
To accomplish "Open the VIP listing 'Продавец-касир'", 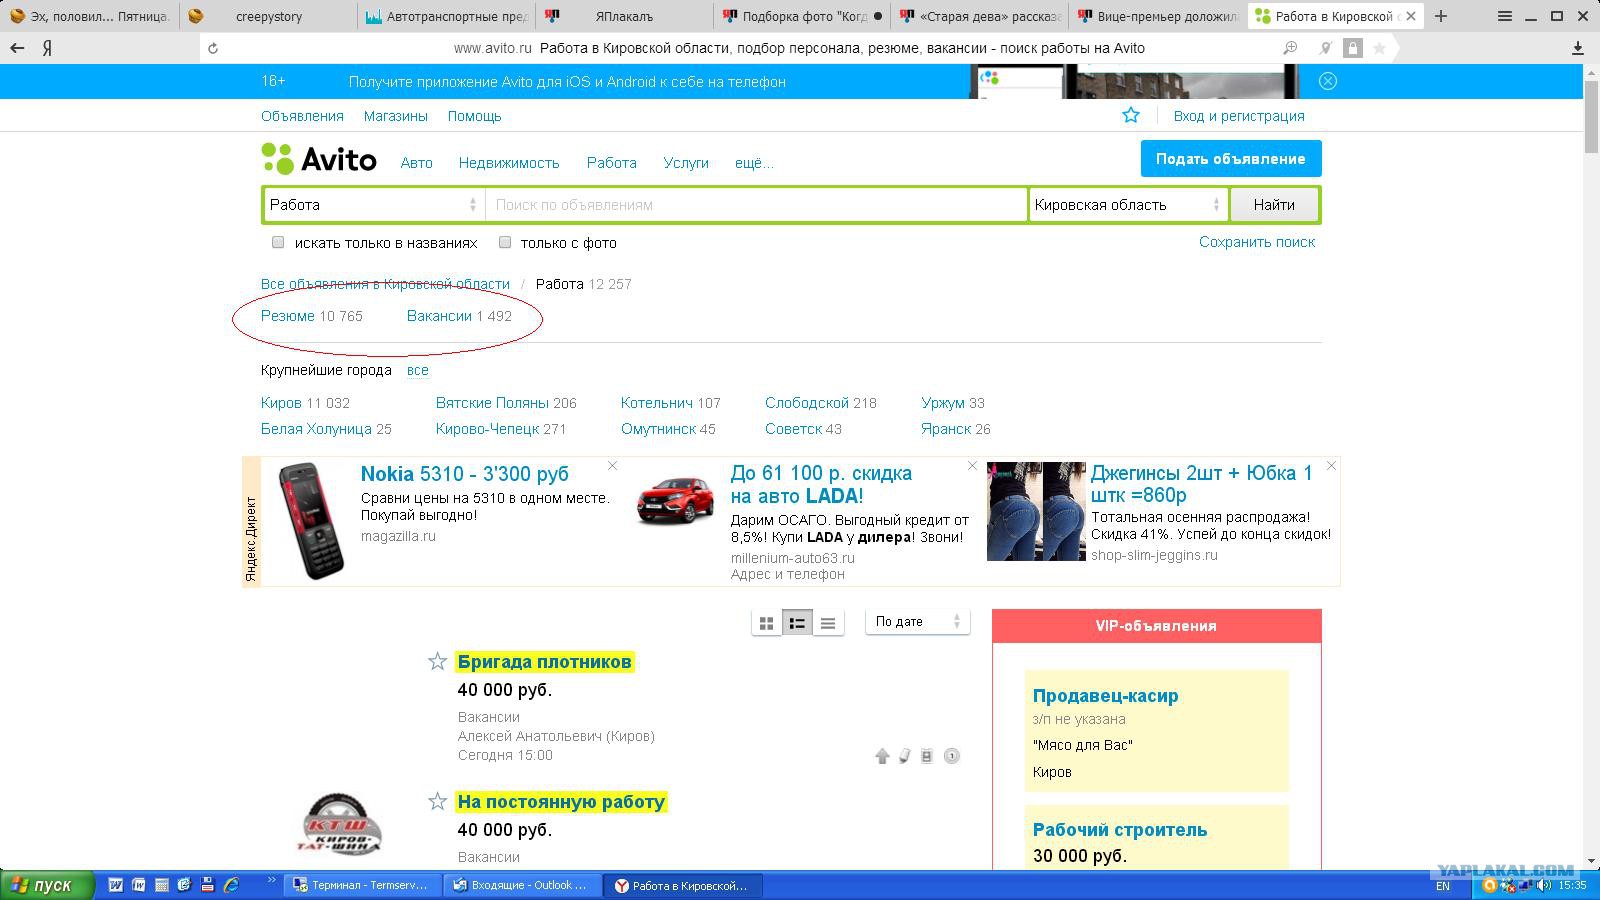I will pos(1105,696).
